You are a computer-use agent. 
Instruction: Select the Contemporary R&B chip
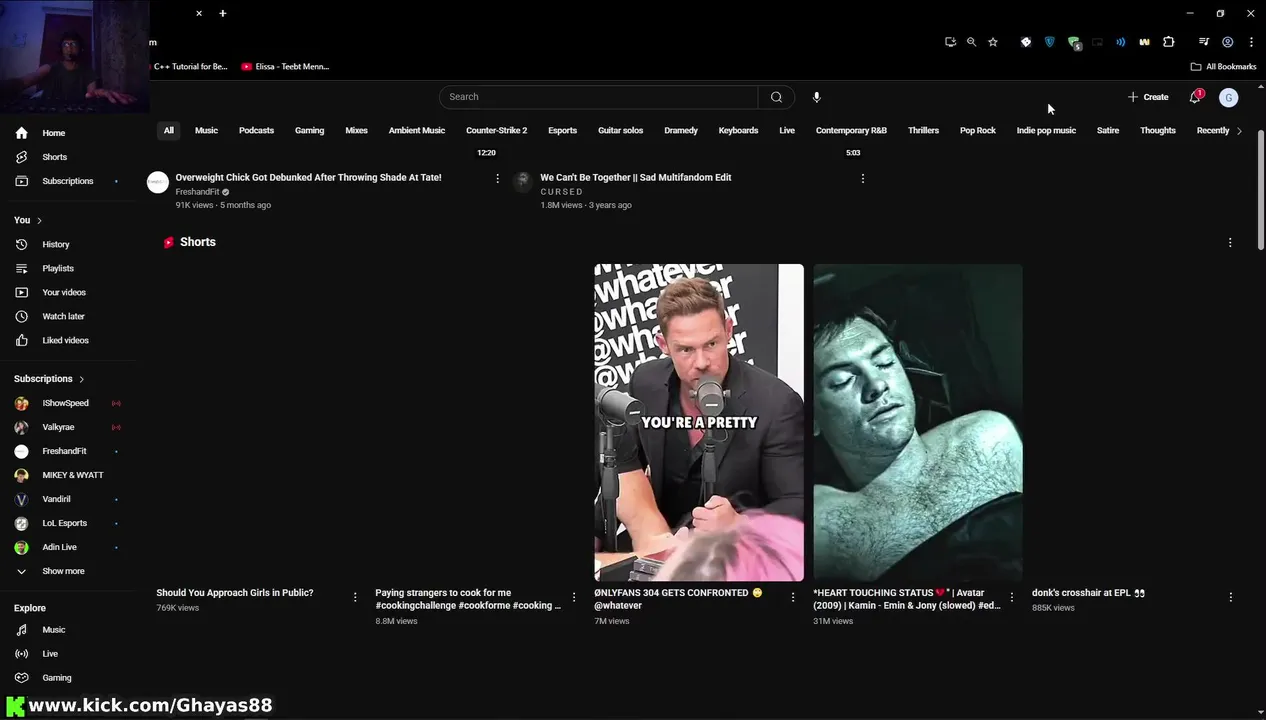[851, 130]
